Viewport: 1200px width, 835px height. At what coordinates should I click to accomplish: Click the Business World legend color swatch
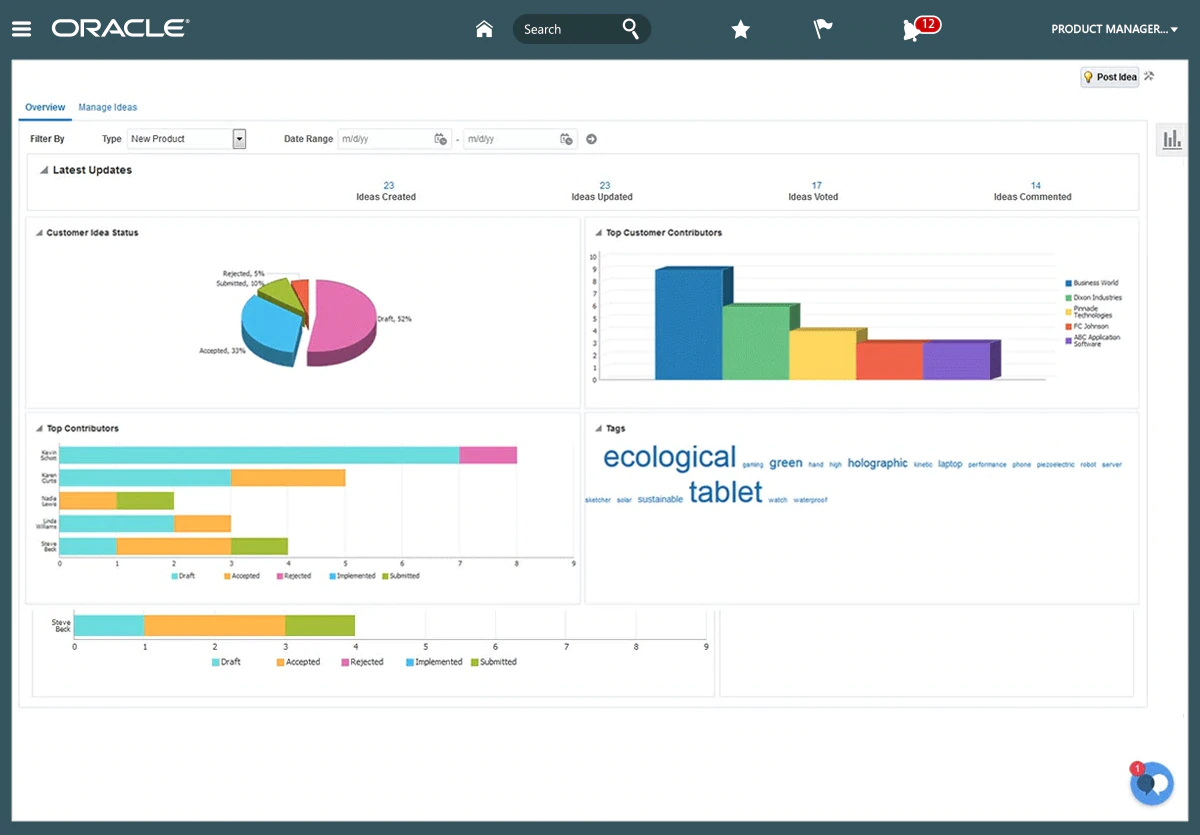1068,284
